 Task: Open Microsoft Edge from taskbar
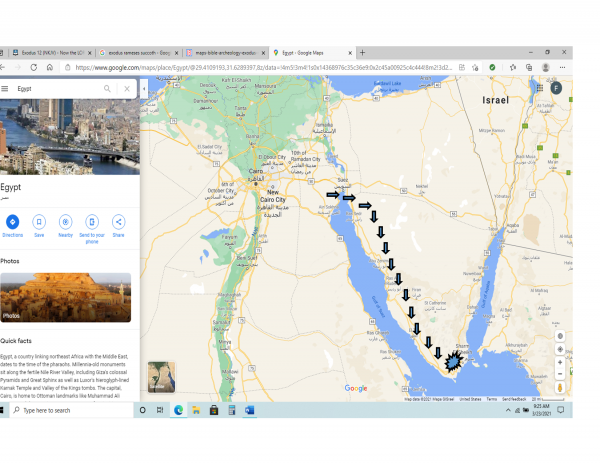pyautogui.click(x=178, y=410)
